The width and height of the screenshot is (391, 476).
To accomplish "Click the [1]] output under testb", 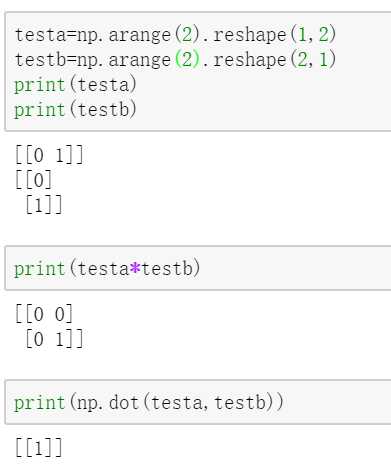I will coord(44,205).
